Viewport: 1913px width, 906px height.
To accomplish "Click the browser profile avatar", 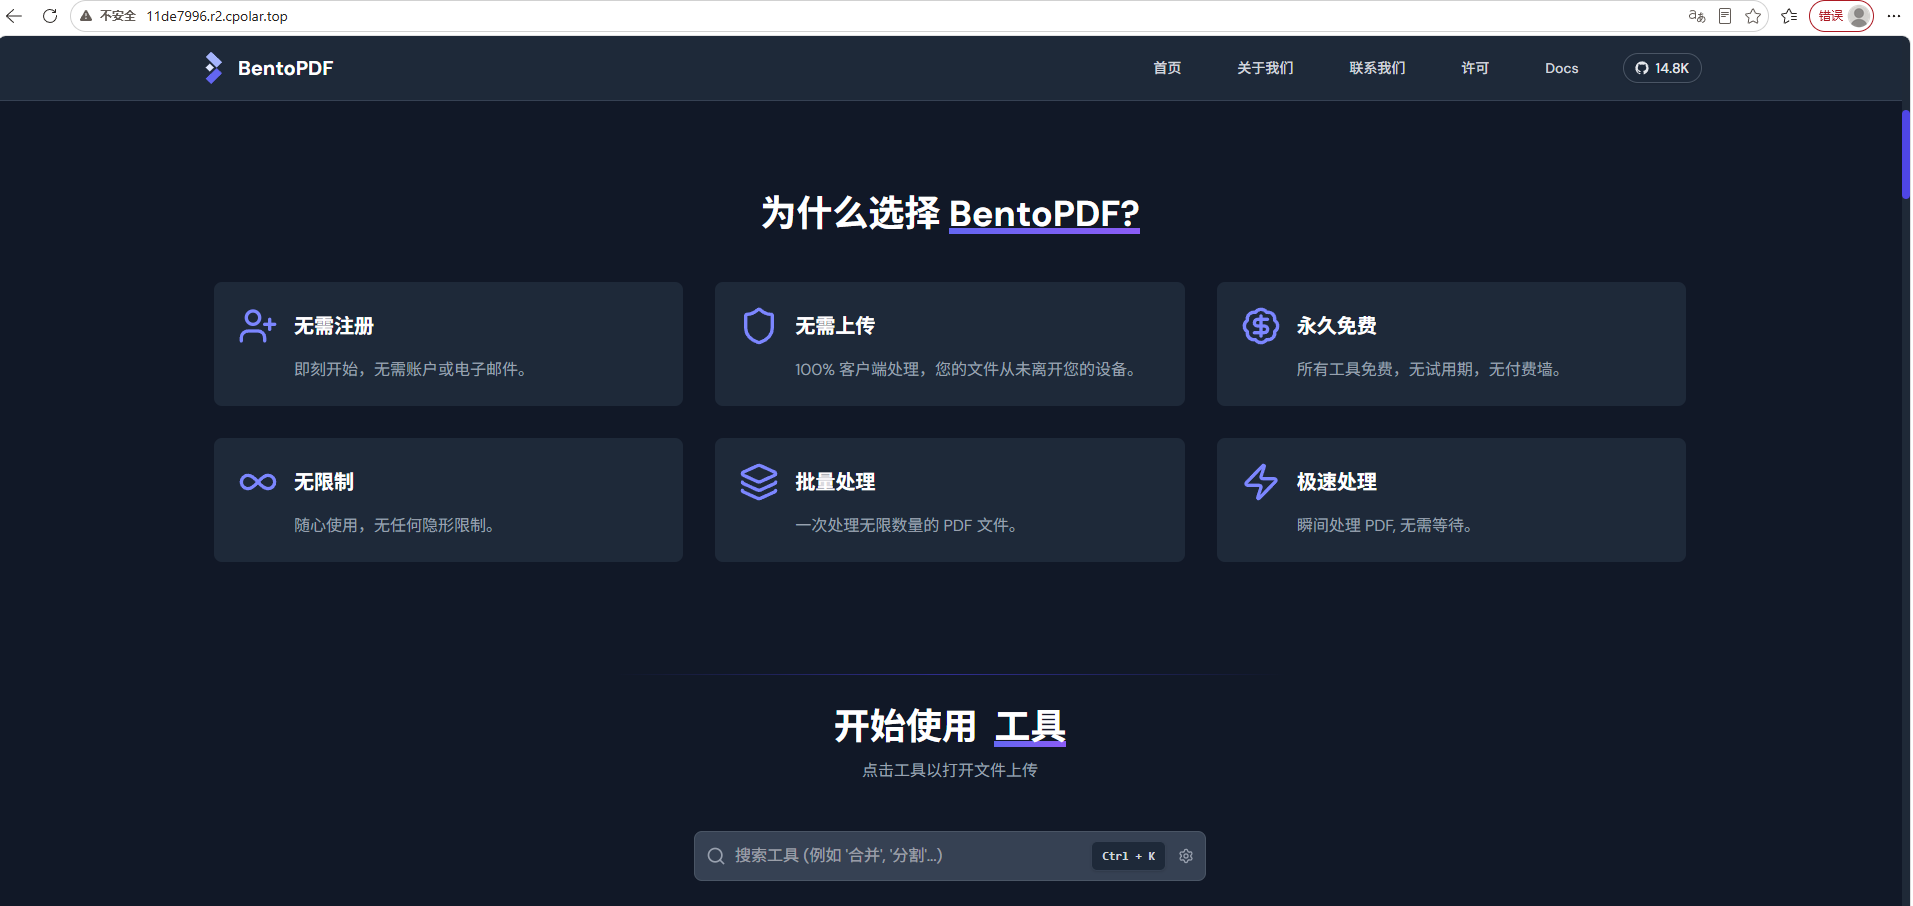I will coord(1859,16).
